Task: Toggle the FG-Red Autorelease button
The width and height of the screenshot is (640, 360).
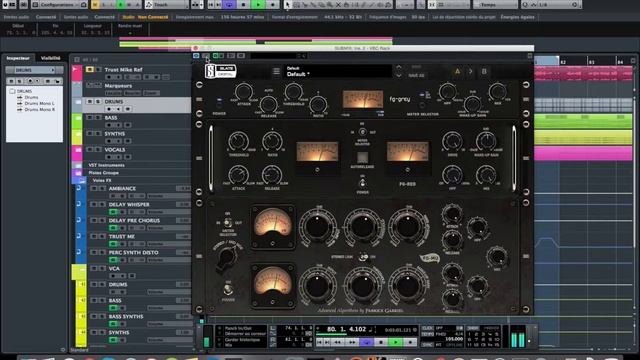Action: pyautogui.click(x=362, y=158)
